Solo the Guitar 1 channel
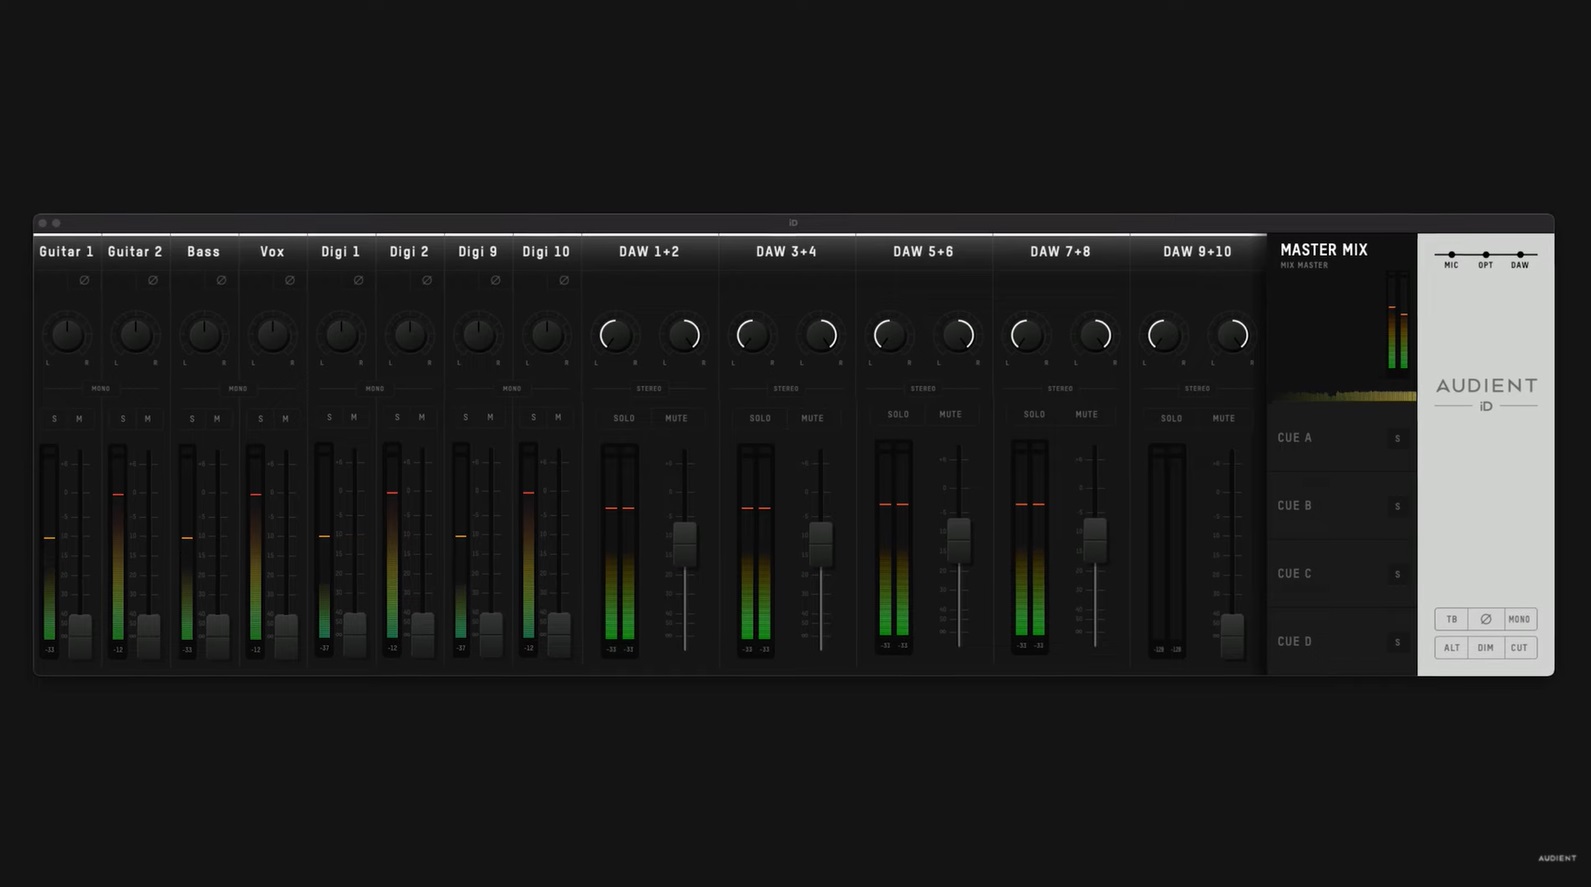This screenshot has height=887, width=1591. (x=55, y=419)
